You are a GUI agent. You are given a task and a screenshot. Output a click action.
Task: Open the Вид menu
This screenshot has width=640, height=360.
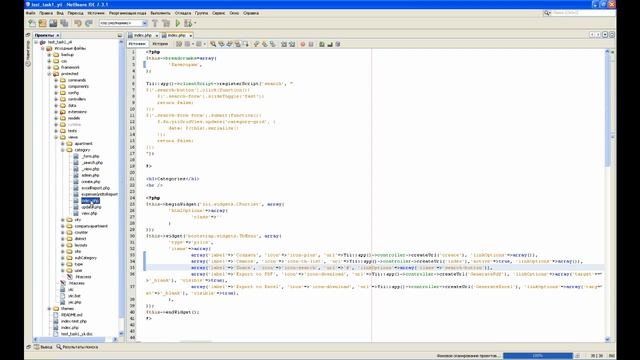(x=60, y=13)
